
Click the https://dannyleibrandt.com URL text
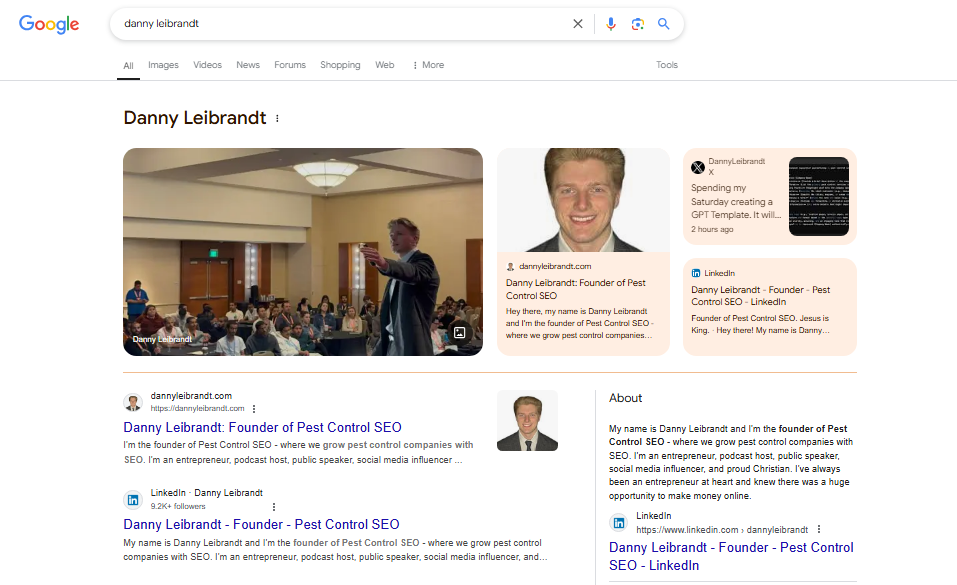click(x=197, y=409)
